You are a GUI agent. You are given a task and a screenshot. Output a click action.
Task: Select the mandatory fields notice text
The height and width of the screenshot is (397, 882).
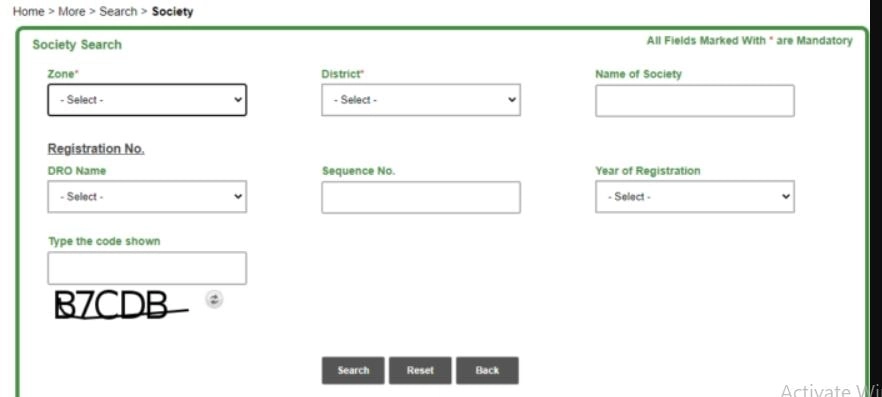point(749,40)
